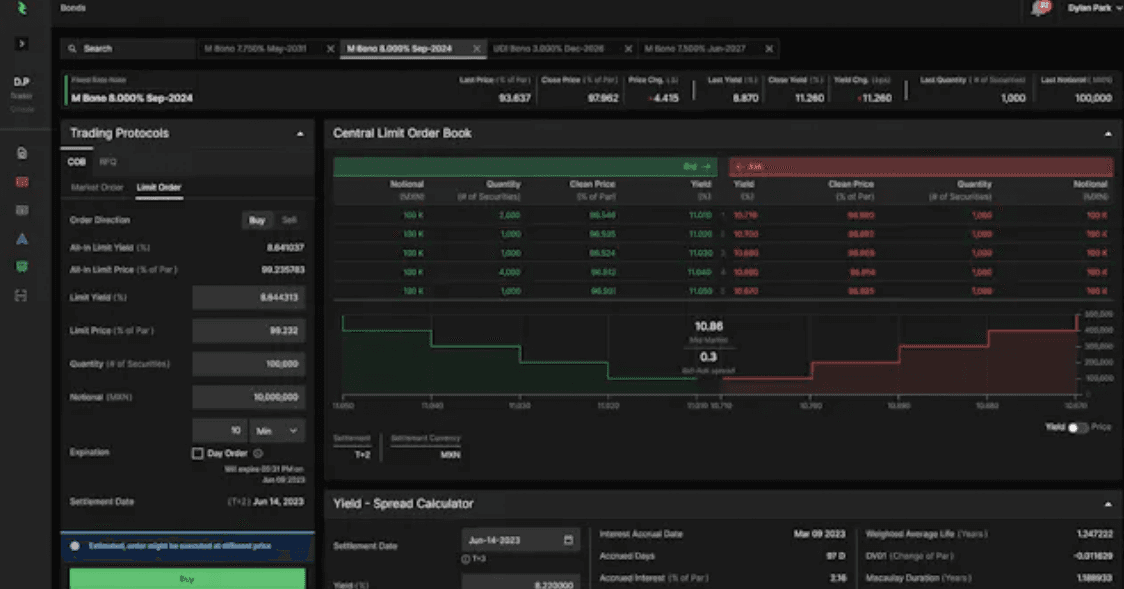Close the M Bono 8.000% Sep-2024 tab
This screenshot has width=1124, height=589.
point(477,49)
